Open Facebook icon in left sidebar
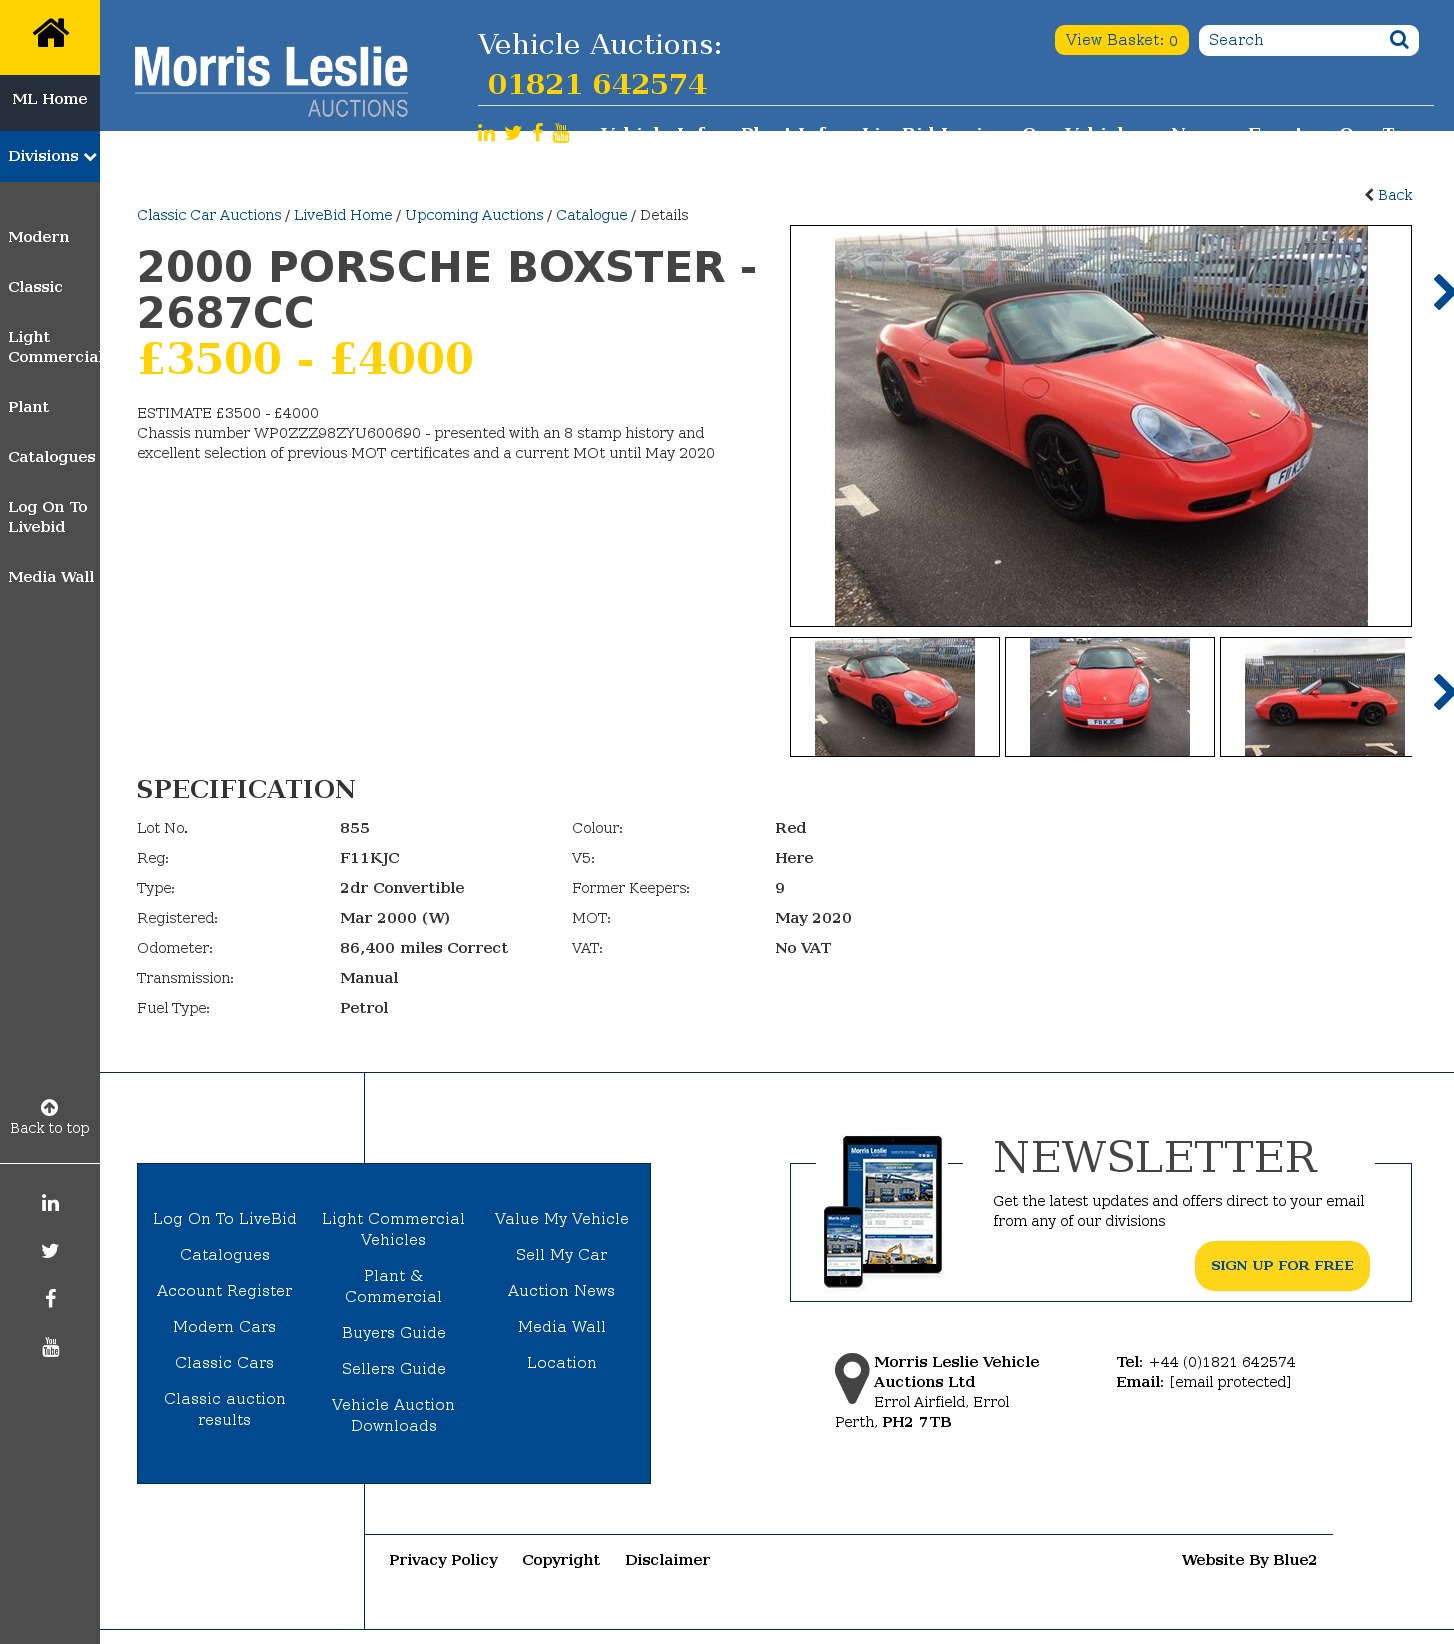 point(50,1299)
